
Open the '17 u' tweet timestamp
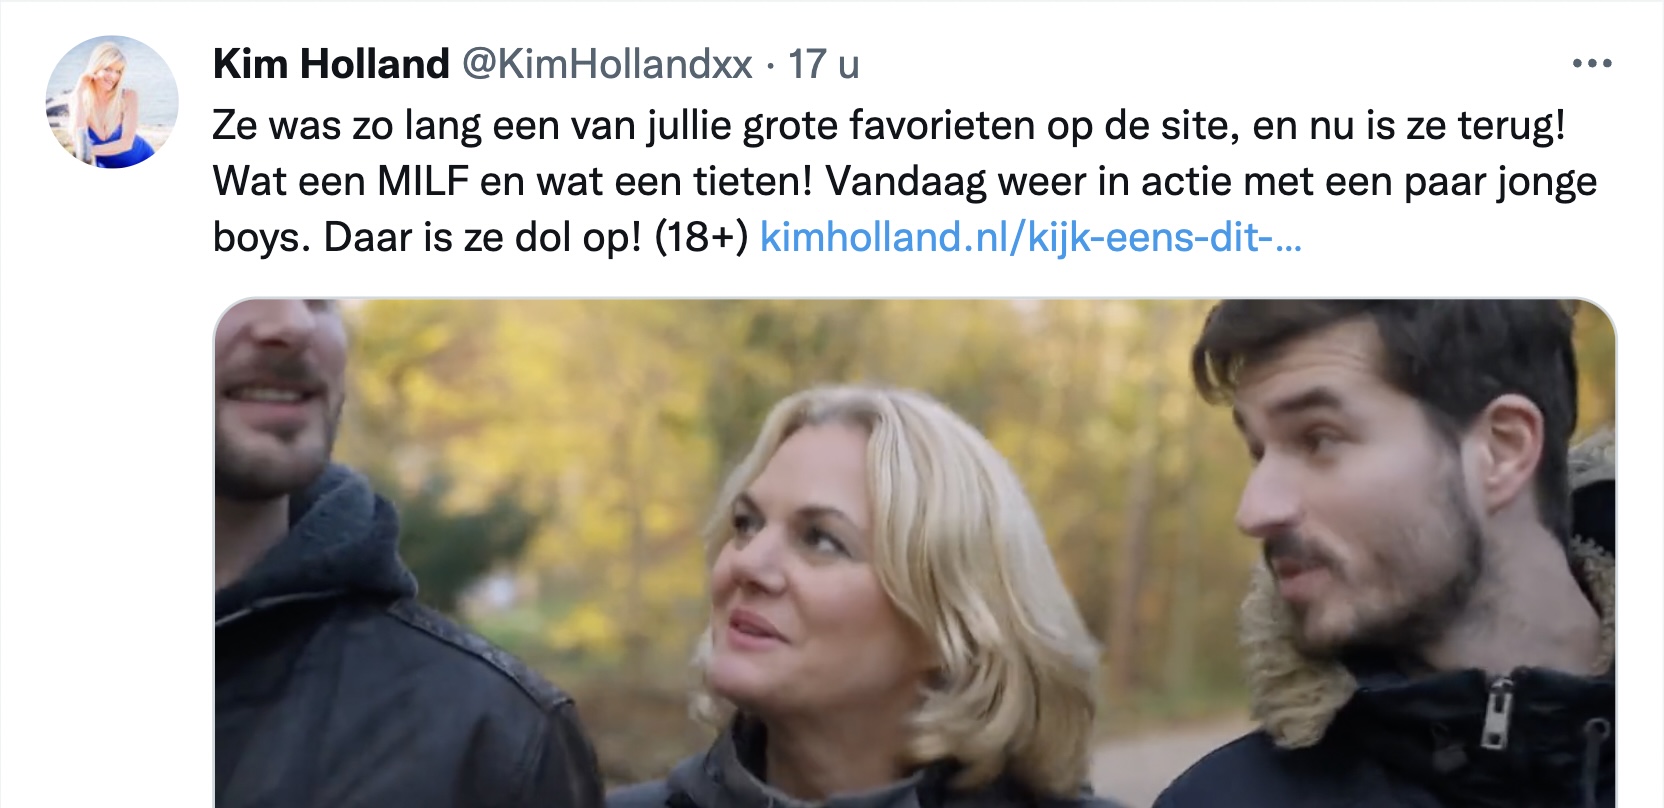[823, 64]
